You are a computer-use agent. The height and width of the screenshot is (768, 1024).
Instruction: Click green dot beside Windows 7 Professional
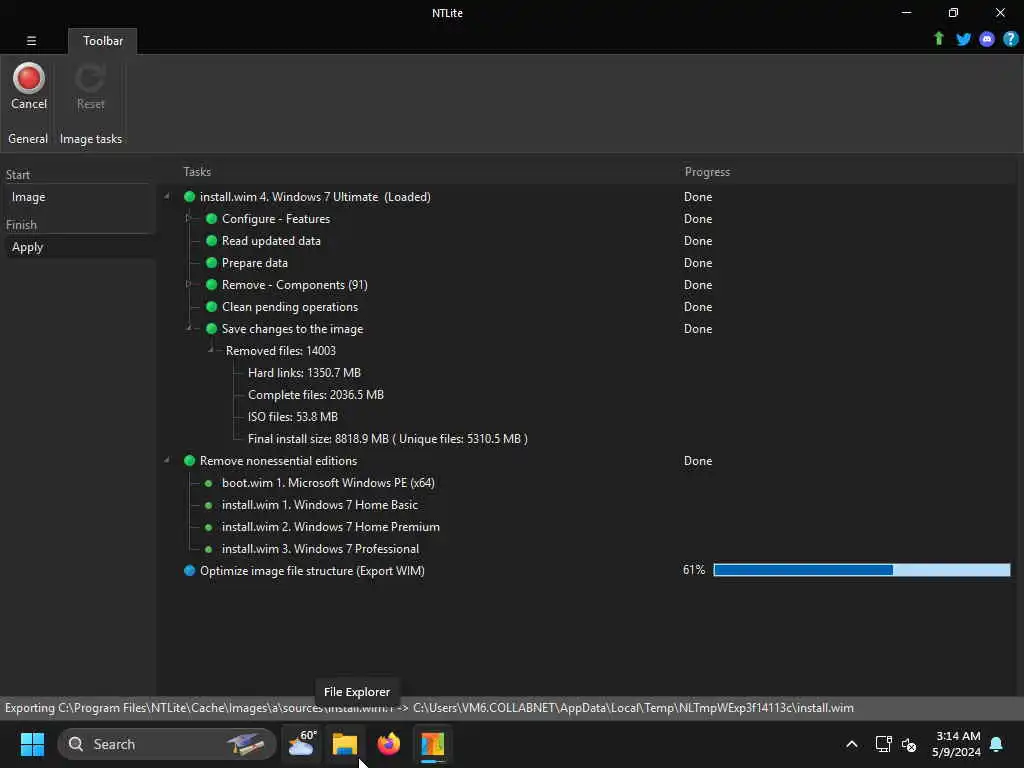[x=208, y=549]
